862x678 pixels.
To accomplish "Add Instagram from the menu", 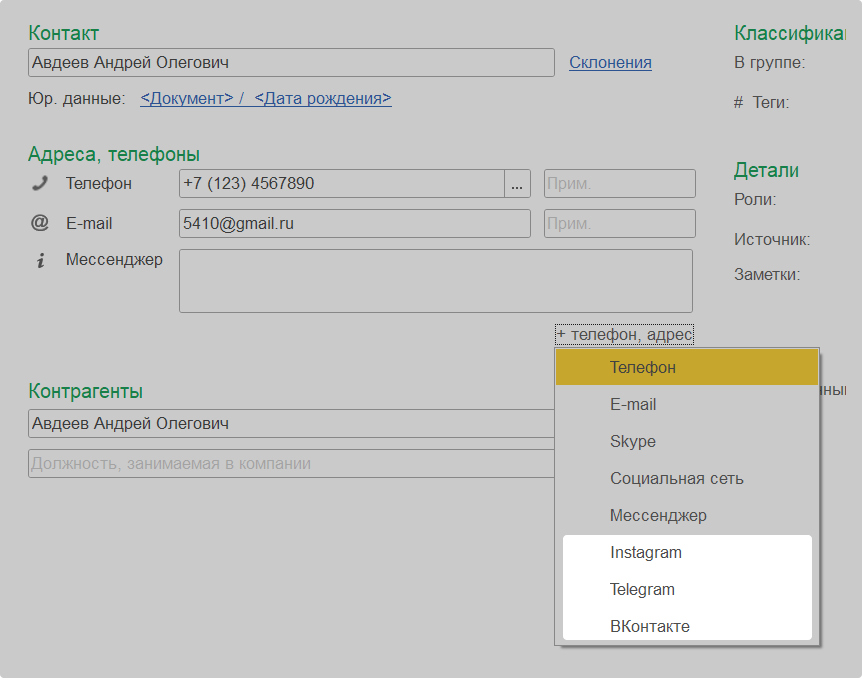I will 645,553.
